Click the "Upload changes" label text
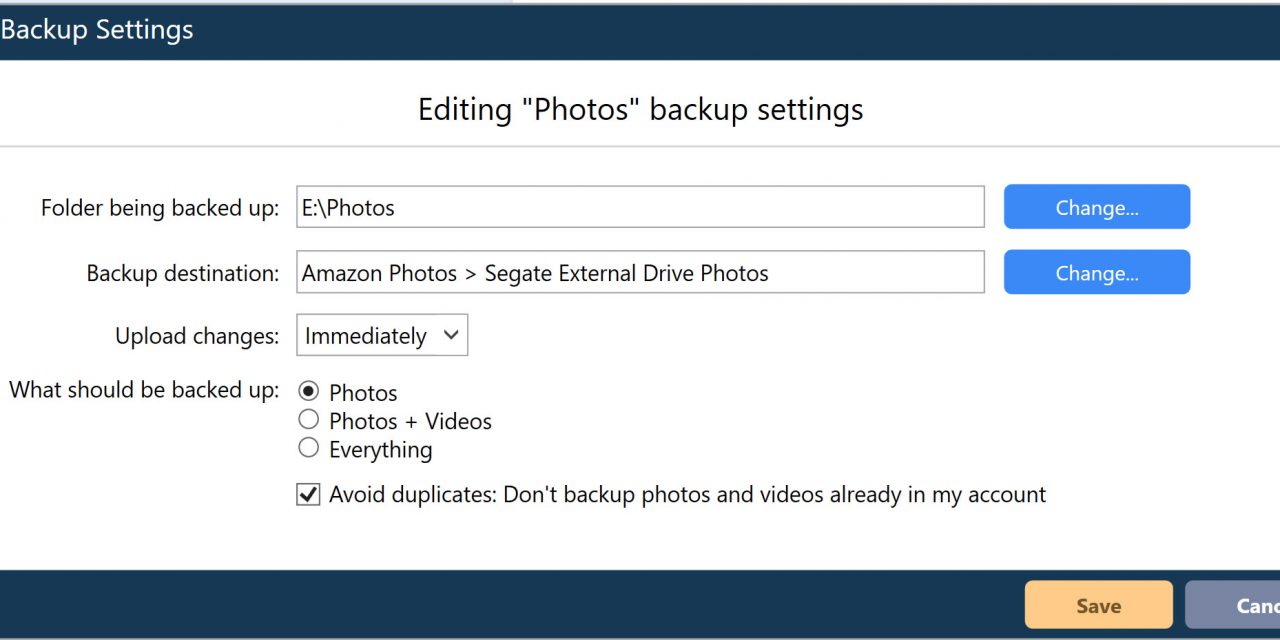The image size is (1280, 640). [197, 336]
